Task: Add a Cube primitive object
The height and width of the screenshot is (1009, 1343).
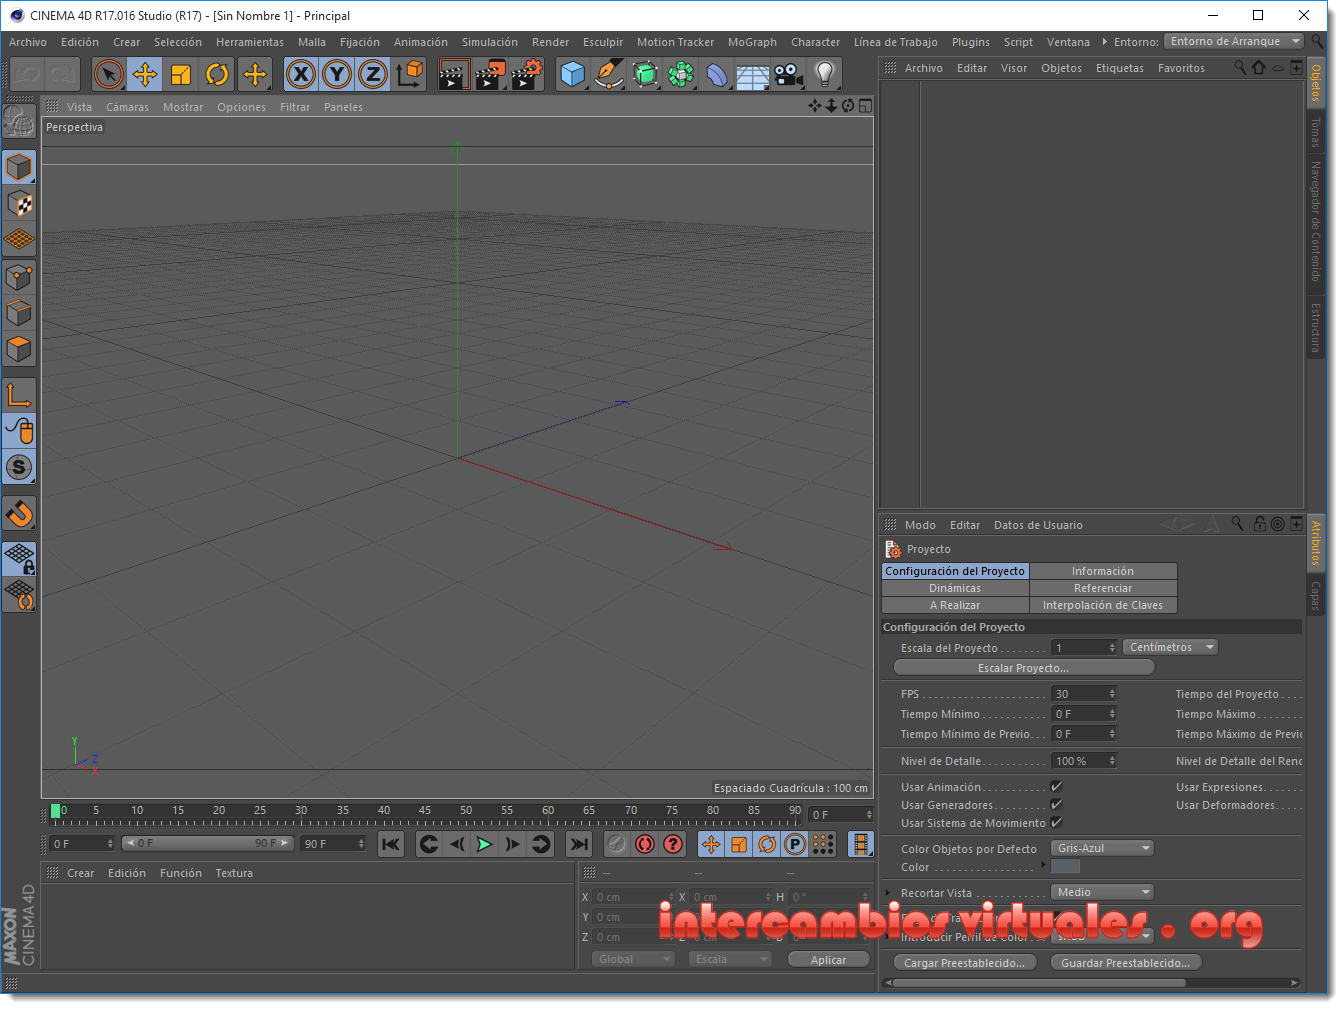Action: (x=572, y=74)
